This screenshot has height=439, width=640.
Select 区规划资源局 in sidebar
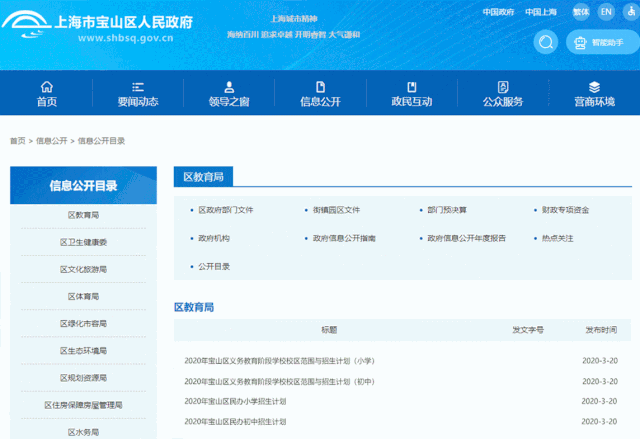[83, 378]
